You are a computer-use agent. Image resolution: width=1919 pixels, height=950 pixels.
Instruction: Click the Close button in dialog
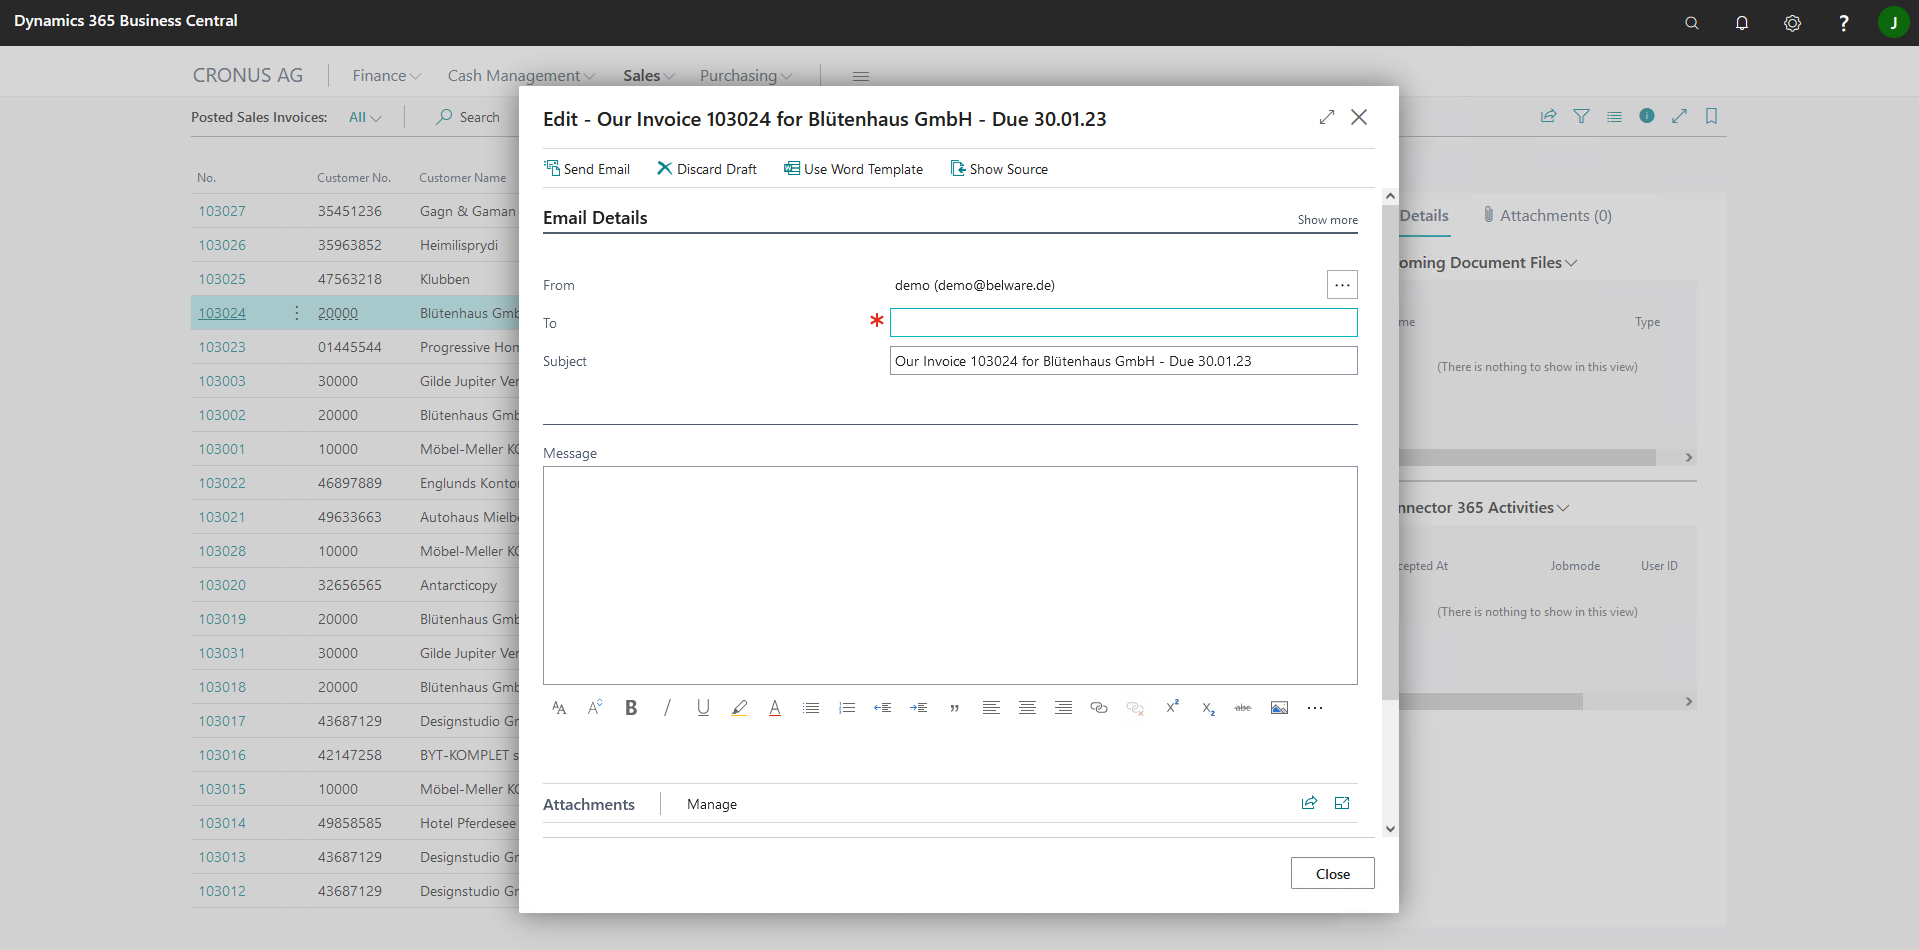[x=1332, y=873]
